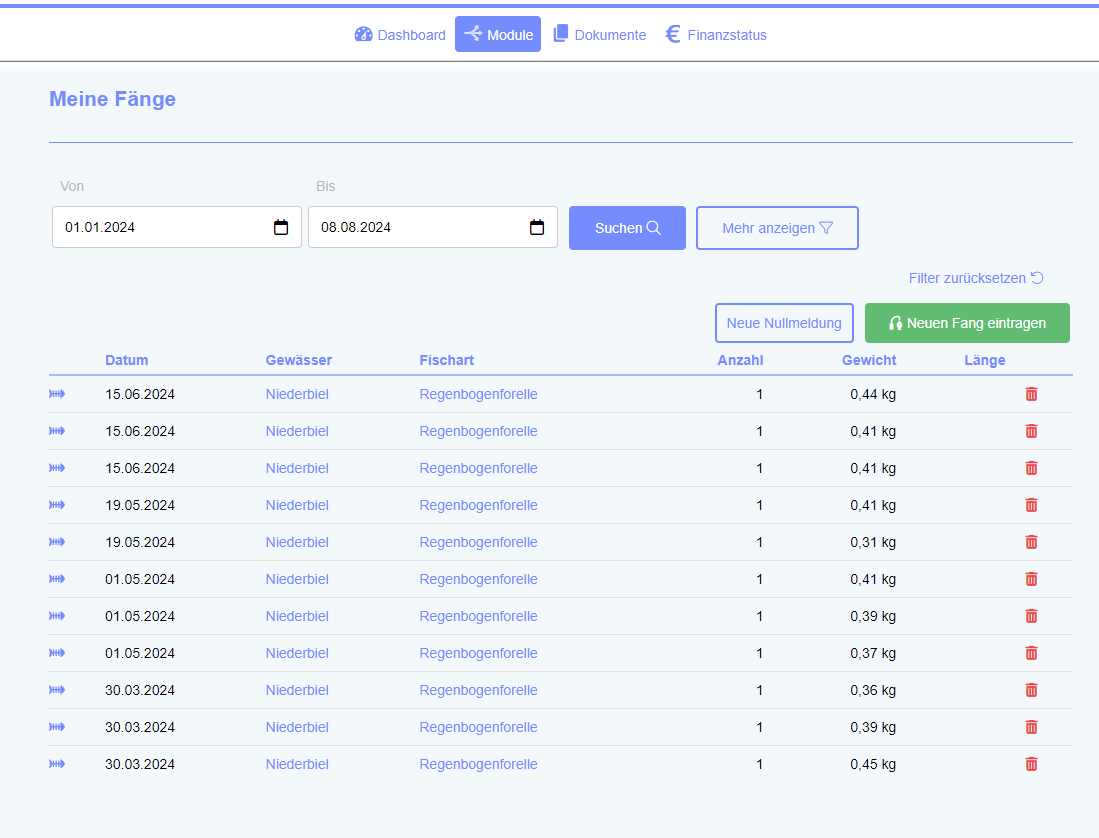This screenshot has width=1099, height=838.
Task: Open calendar picker in Bis date field
Action: 537,227
